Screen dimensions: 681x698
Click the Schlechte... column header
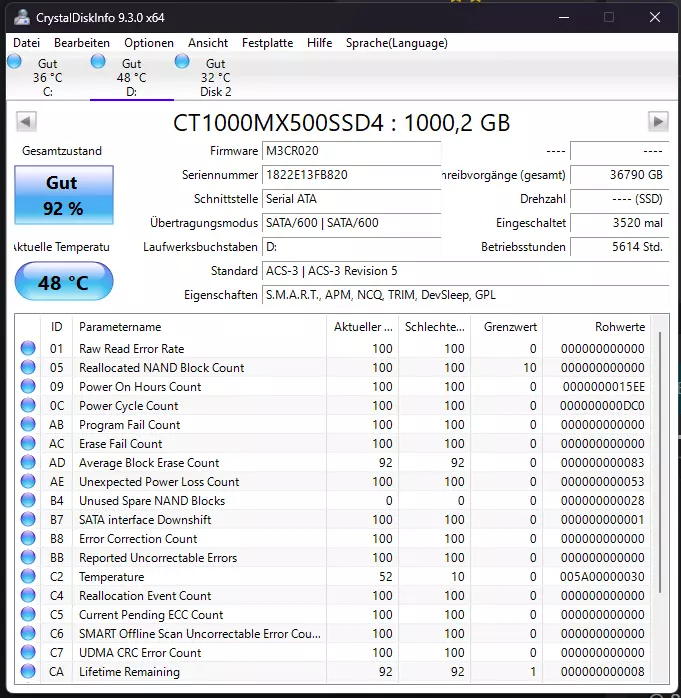434,327
